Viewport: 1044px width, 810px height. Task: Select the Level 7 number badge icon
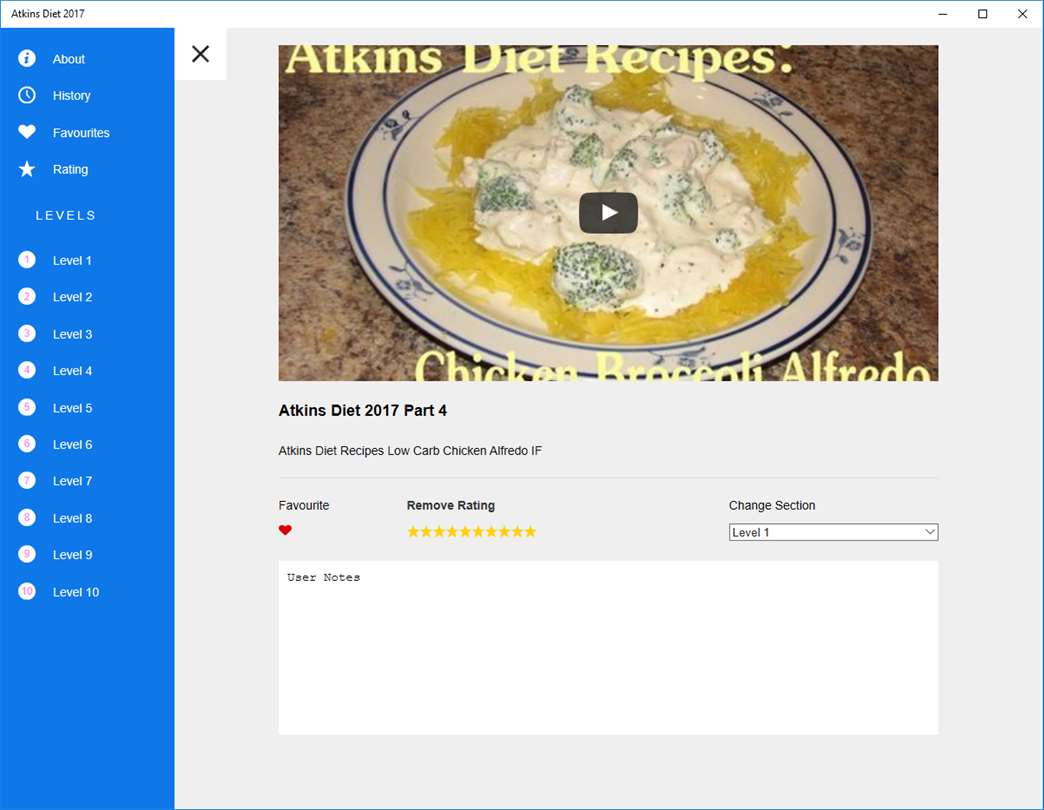pyautogui.click(x=27, y=481)
